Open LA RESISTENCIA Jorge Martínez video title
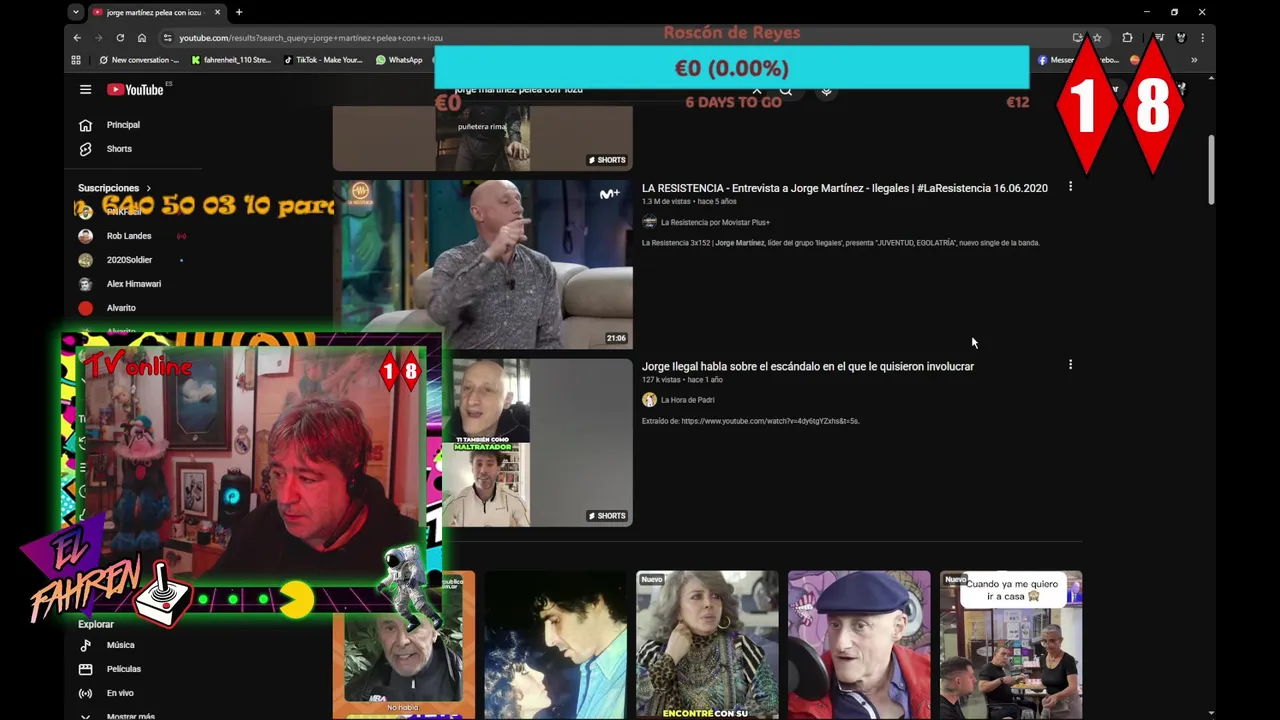This screenshot has height=720, width=1280. (845, 188)
